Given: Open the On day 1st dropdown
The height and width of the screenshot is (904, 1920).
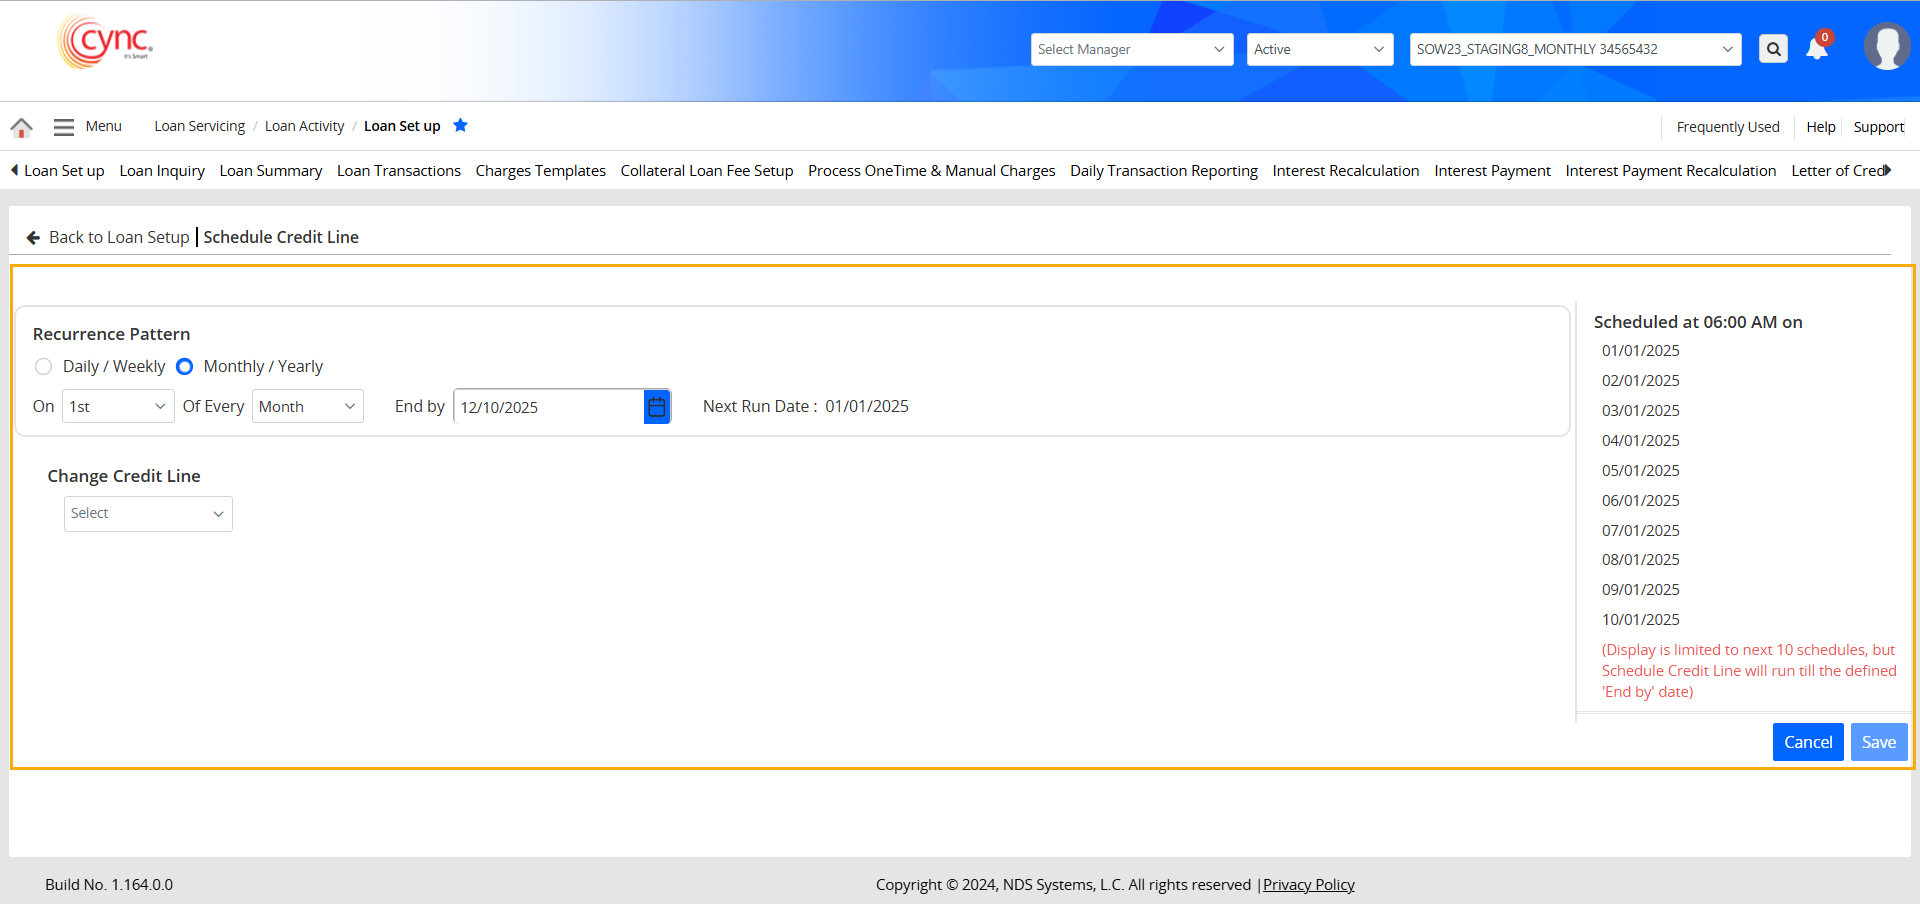Looking at the screenshot, I should [117, 407].
